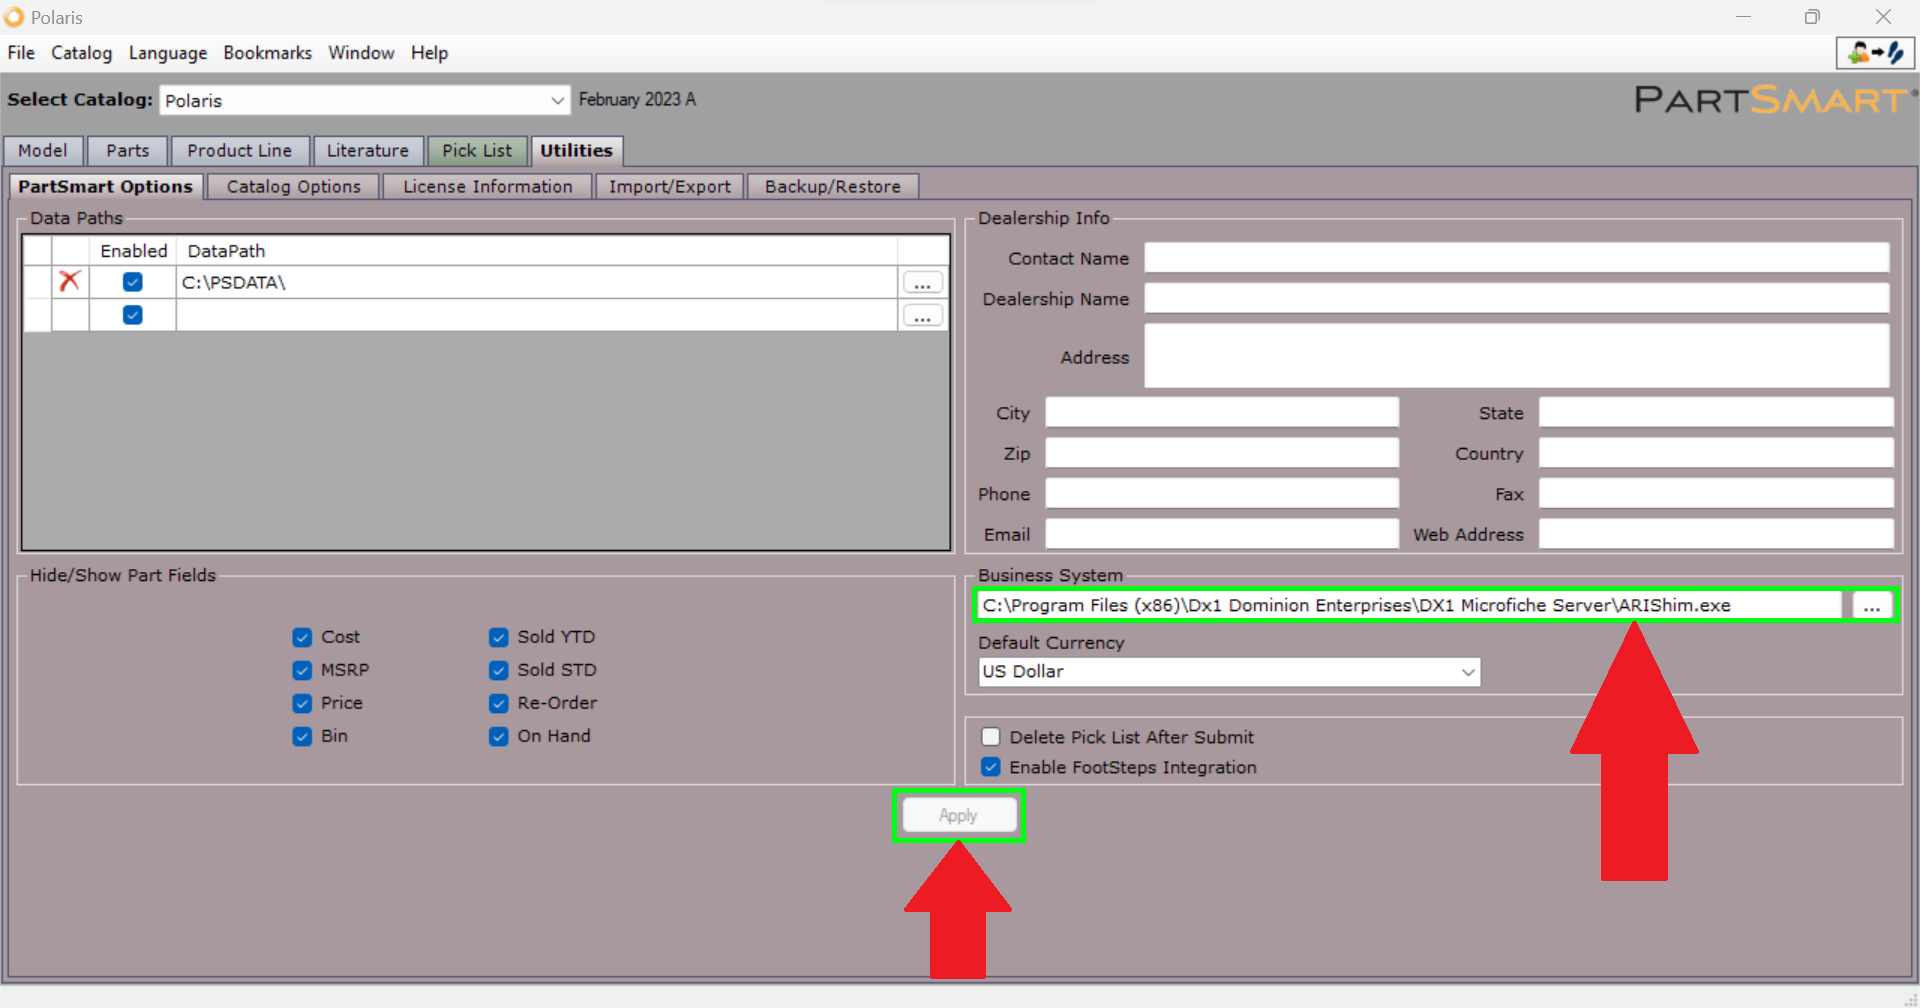This screenshot has height=1008, width=1920.
Task: Click the Country input field
Action: click(1716, 453)
